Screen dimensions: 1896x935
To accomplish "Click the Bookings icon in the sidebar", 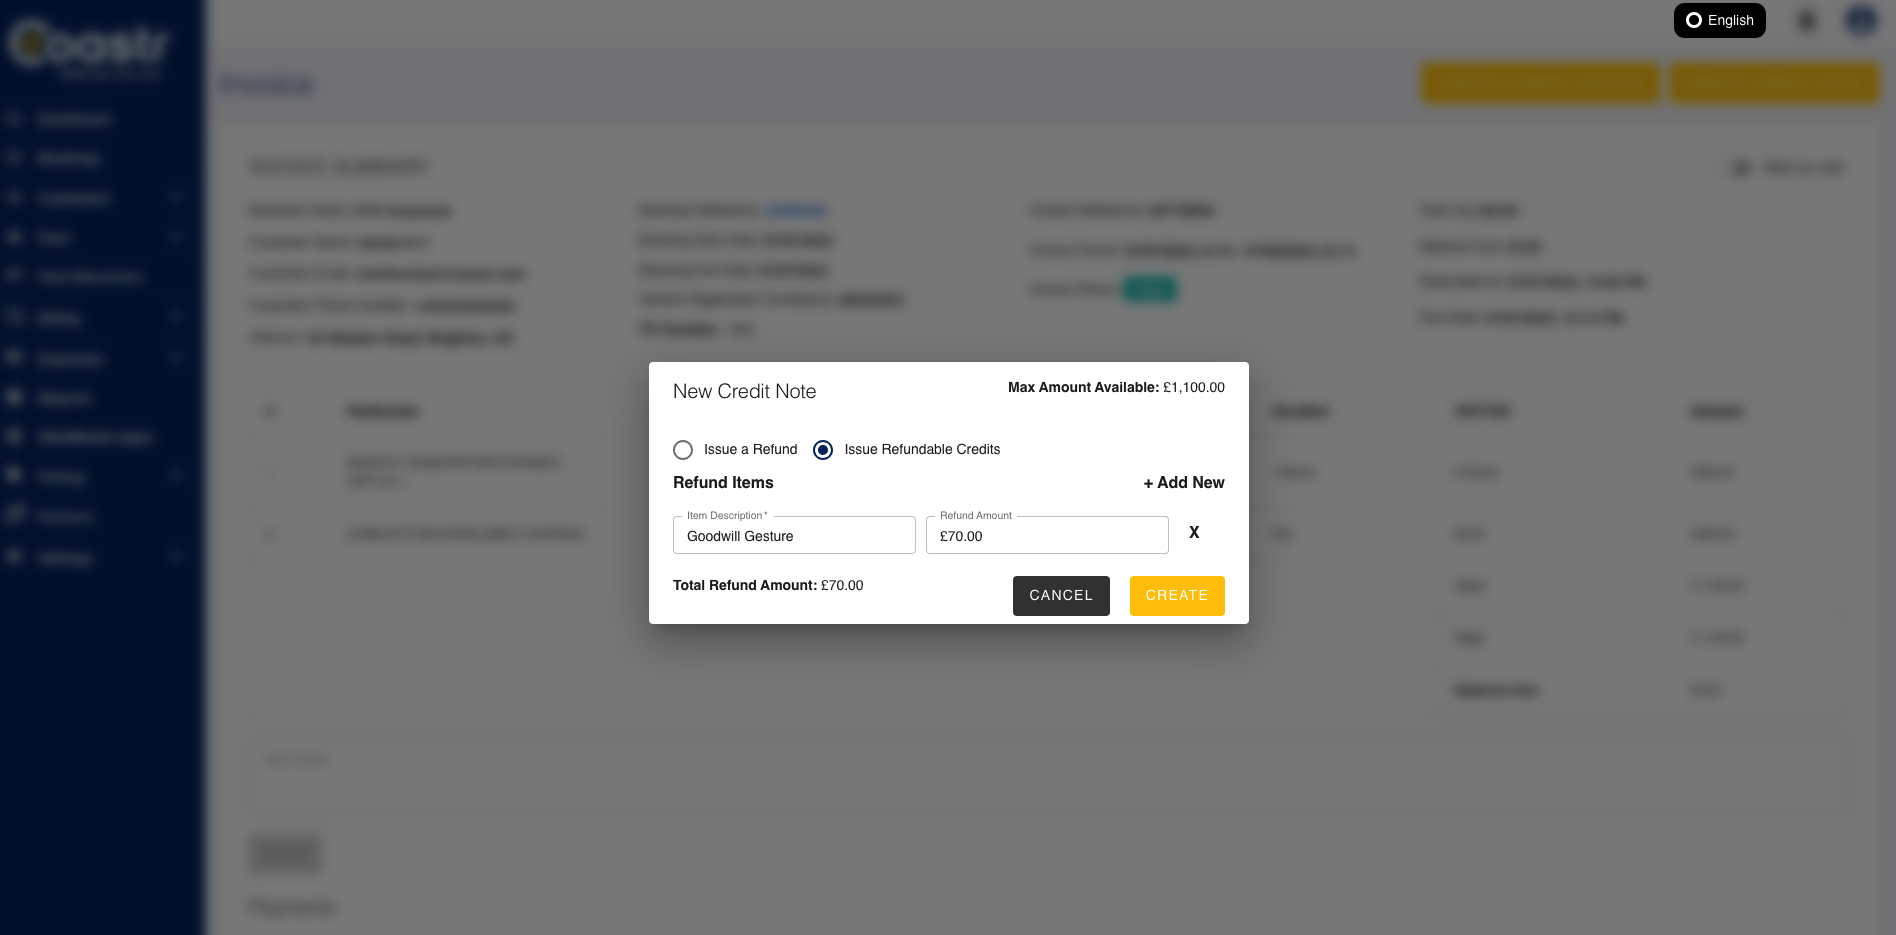I will point(15,158).
